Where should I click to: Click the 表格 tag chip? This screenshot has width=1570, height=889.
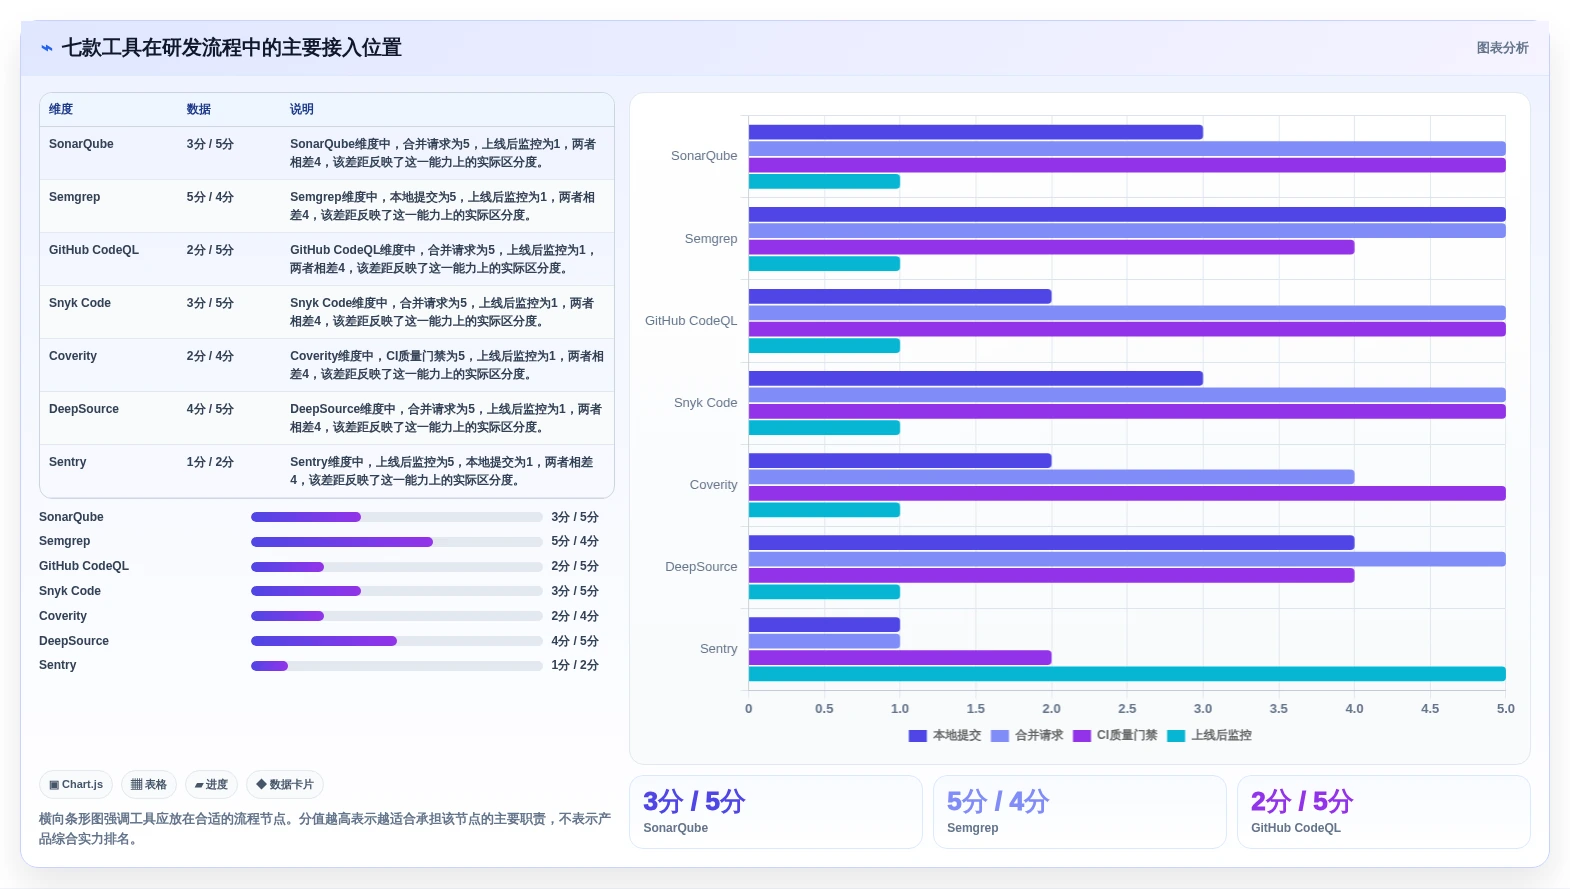[149, 785]
